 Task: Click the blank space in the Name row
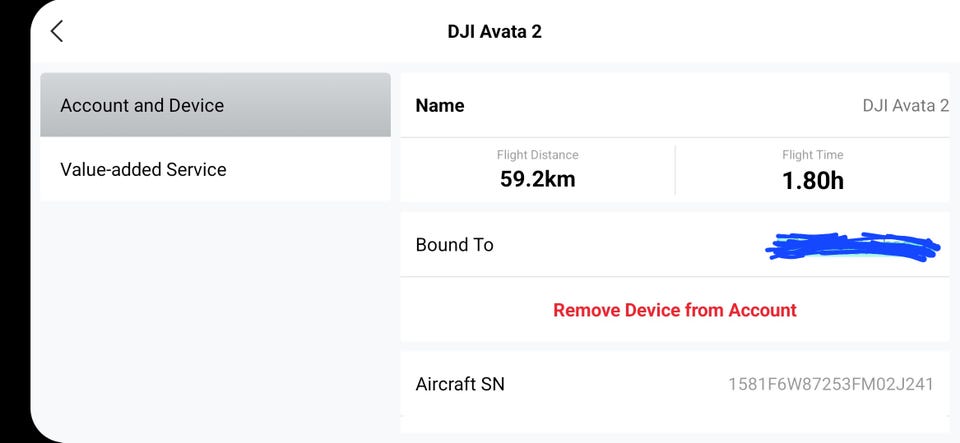coord(660,105)
